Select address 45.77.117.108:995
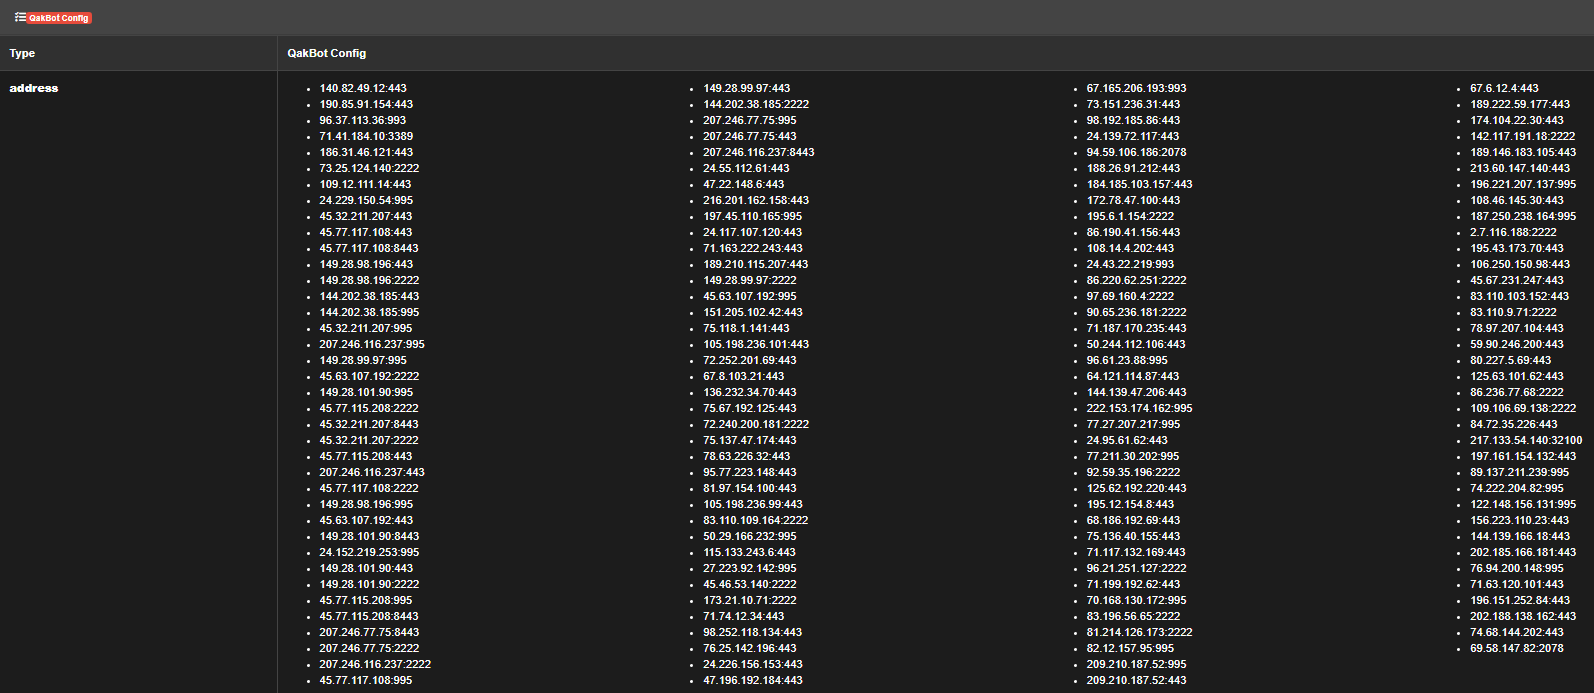Screen dimensions: 1594x693 pyautogui.click(x=366, y=680)
